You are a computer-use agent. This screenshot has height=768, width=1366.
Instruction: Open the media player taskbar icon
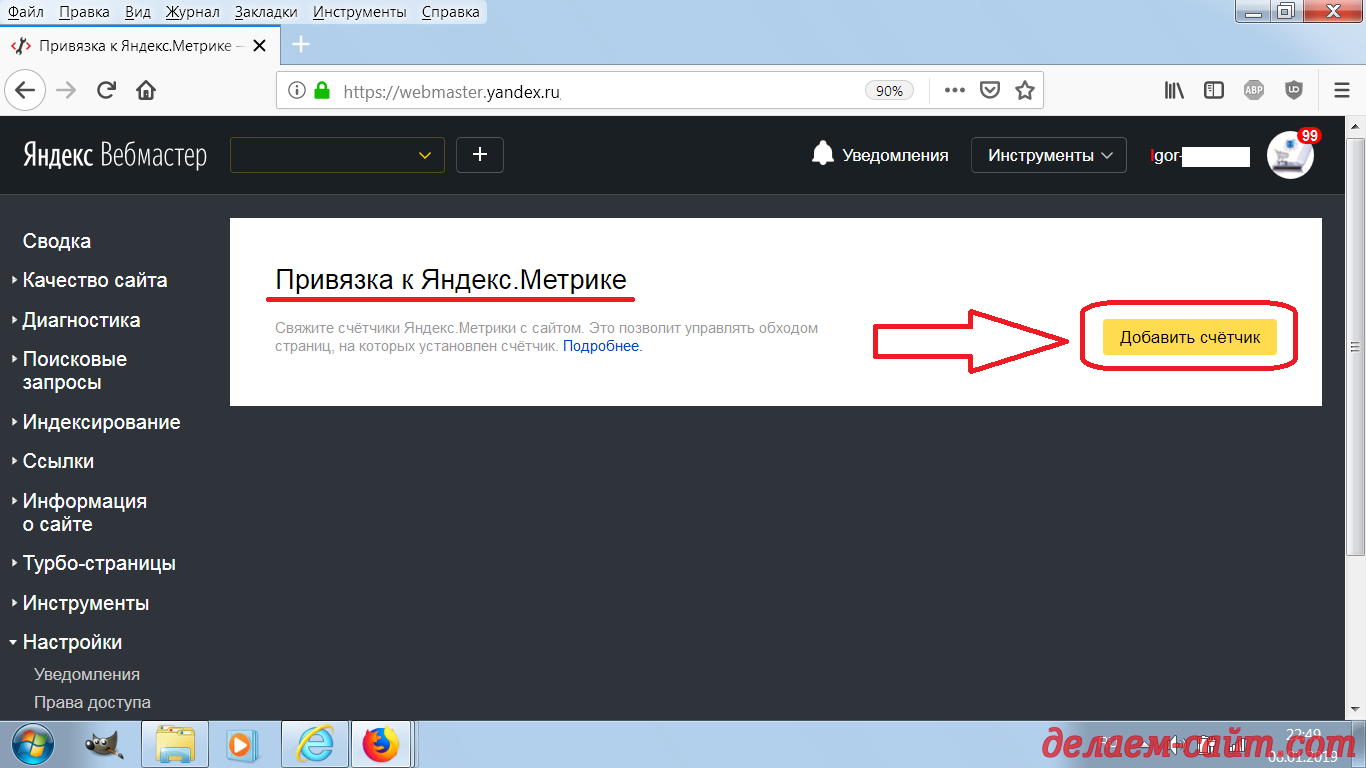point(241,745)
